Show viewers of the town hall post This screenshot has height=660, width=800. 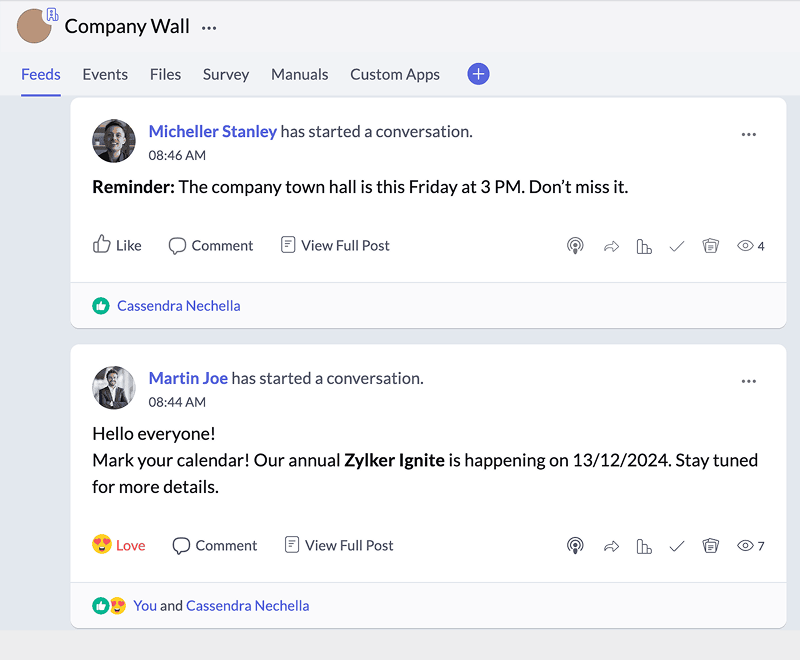pyautogui.click(x=751, y=246)
